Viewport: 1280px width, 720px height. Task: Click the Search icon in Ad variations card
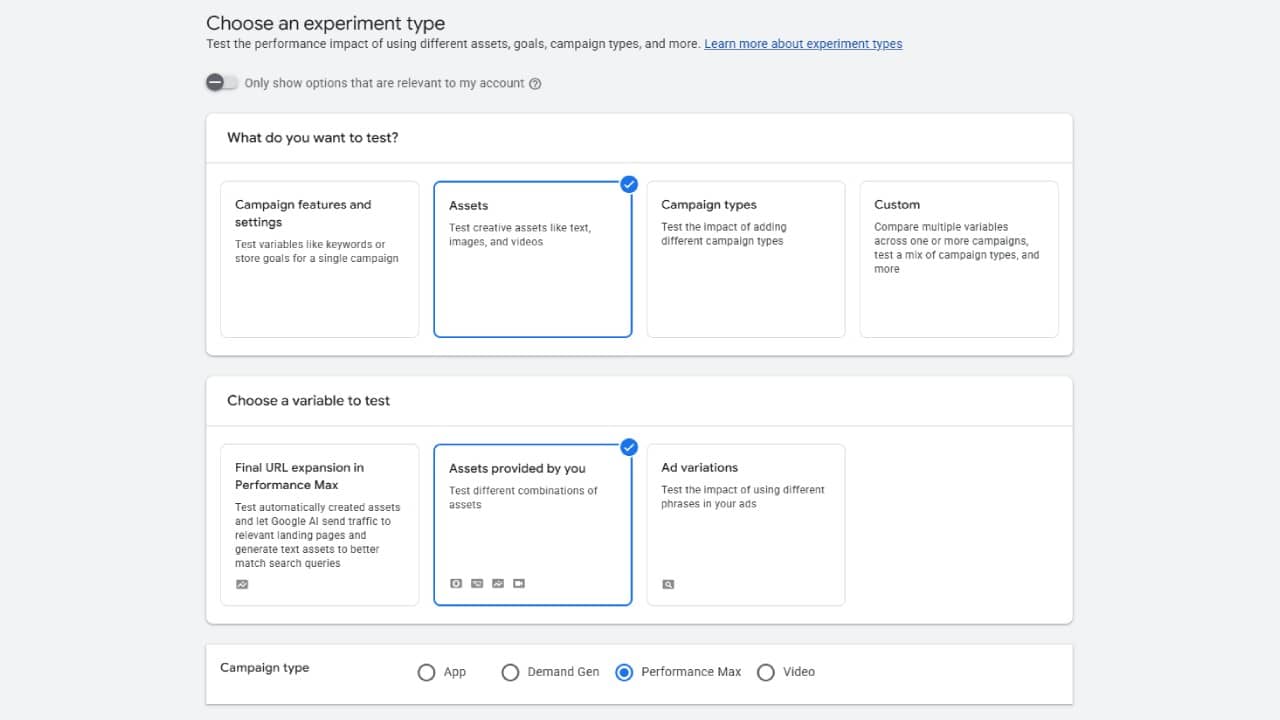668,584
